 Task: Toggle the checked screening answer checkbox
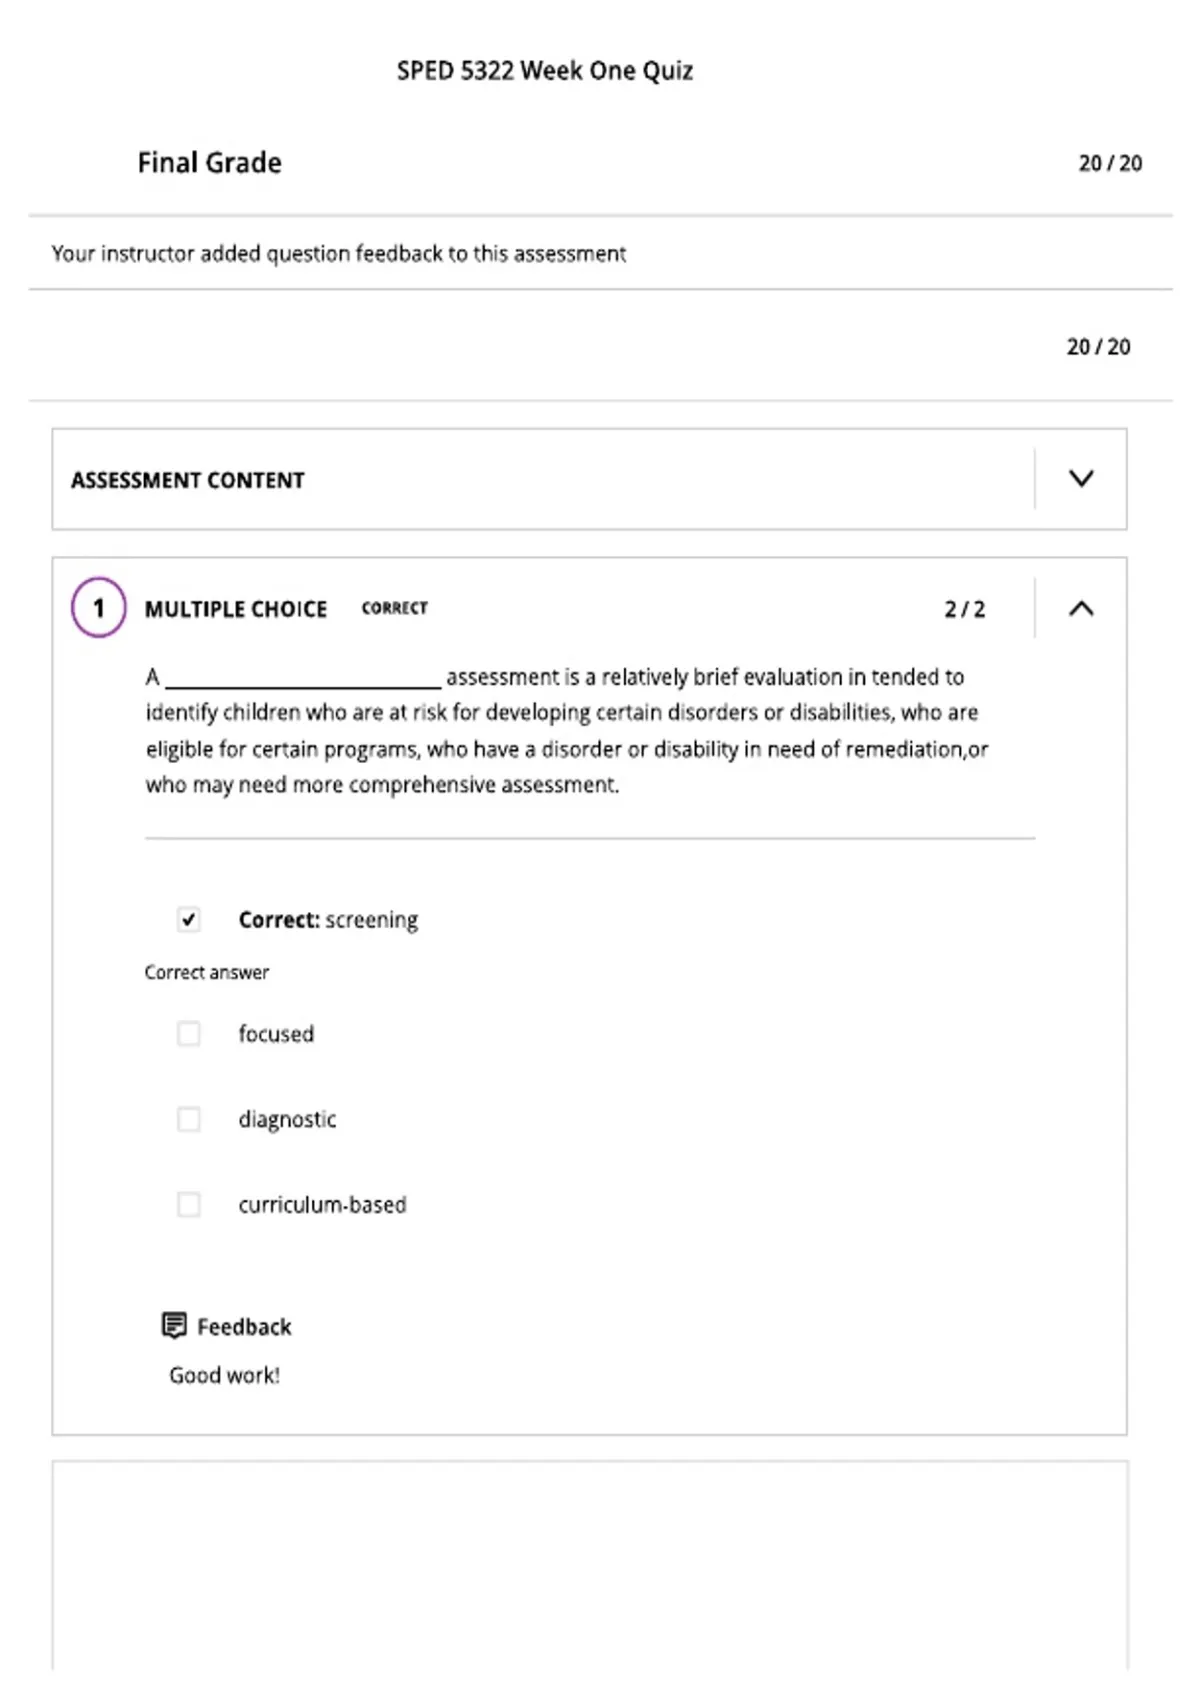(x=189, y=919)
